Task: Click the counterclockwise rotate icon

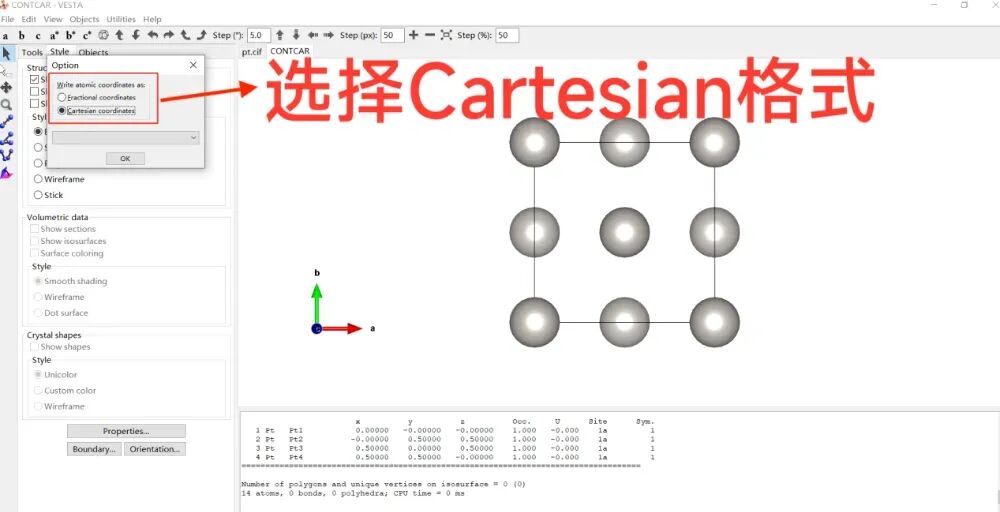Action: coord(185,35)
